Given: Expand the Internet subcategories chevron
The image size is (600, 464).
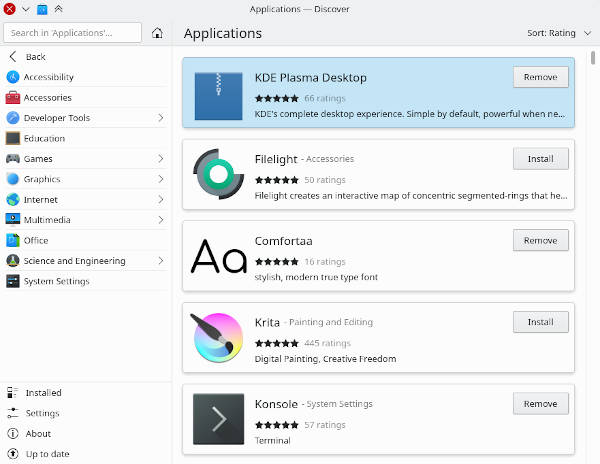Looking at the screenshot, I should coord(161,199).
